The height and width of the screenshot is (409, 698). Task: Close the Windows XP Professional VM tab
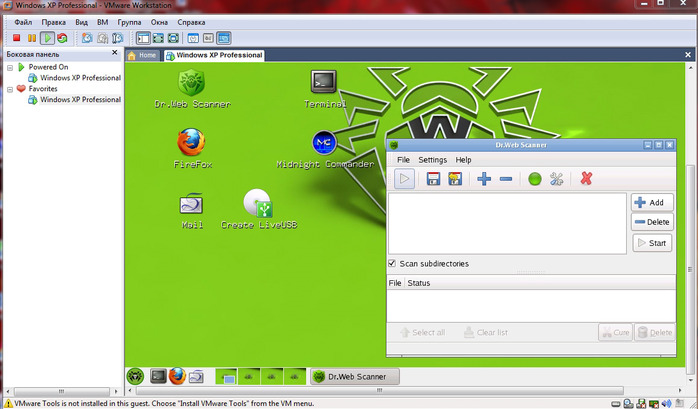[688, 55]
